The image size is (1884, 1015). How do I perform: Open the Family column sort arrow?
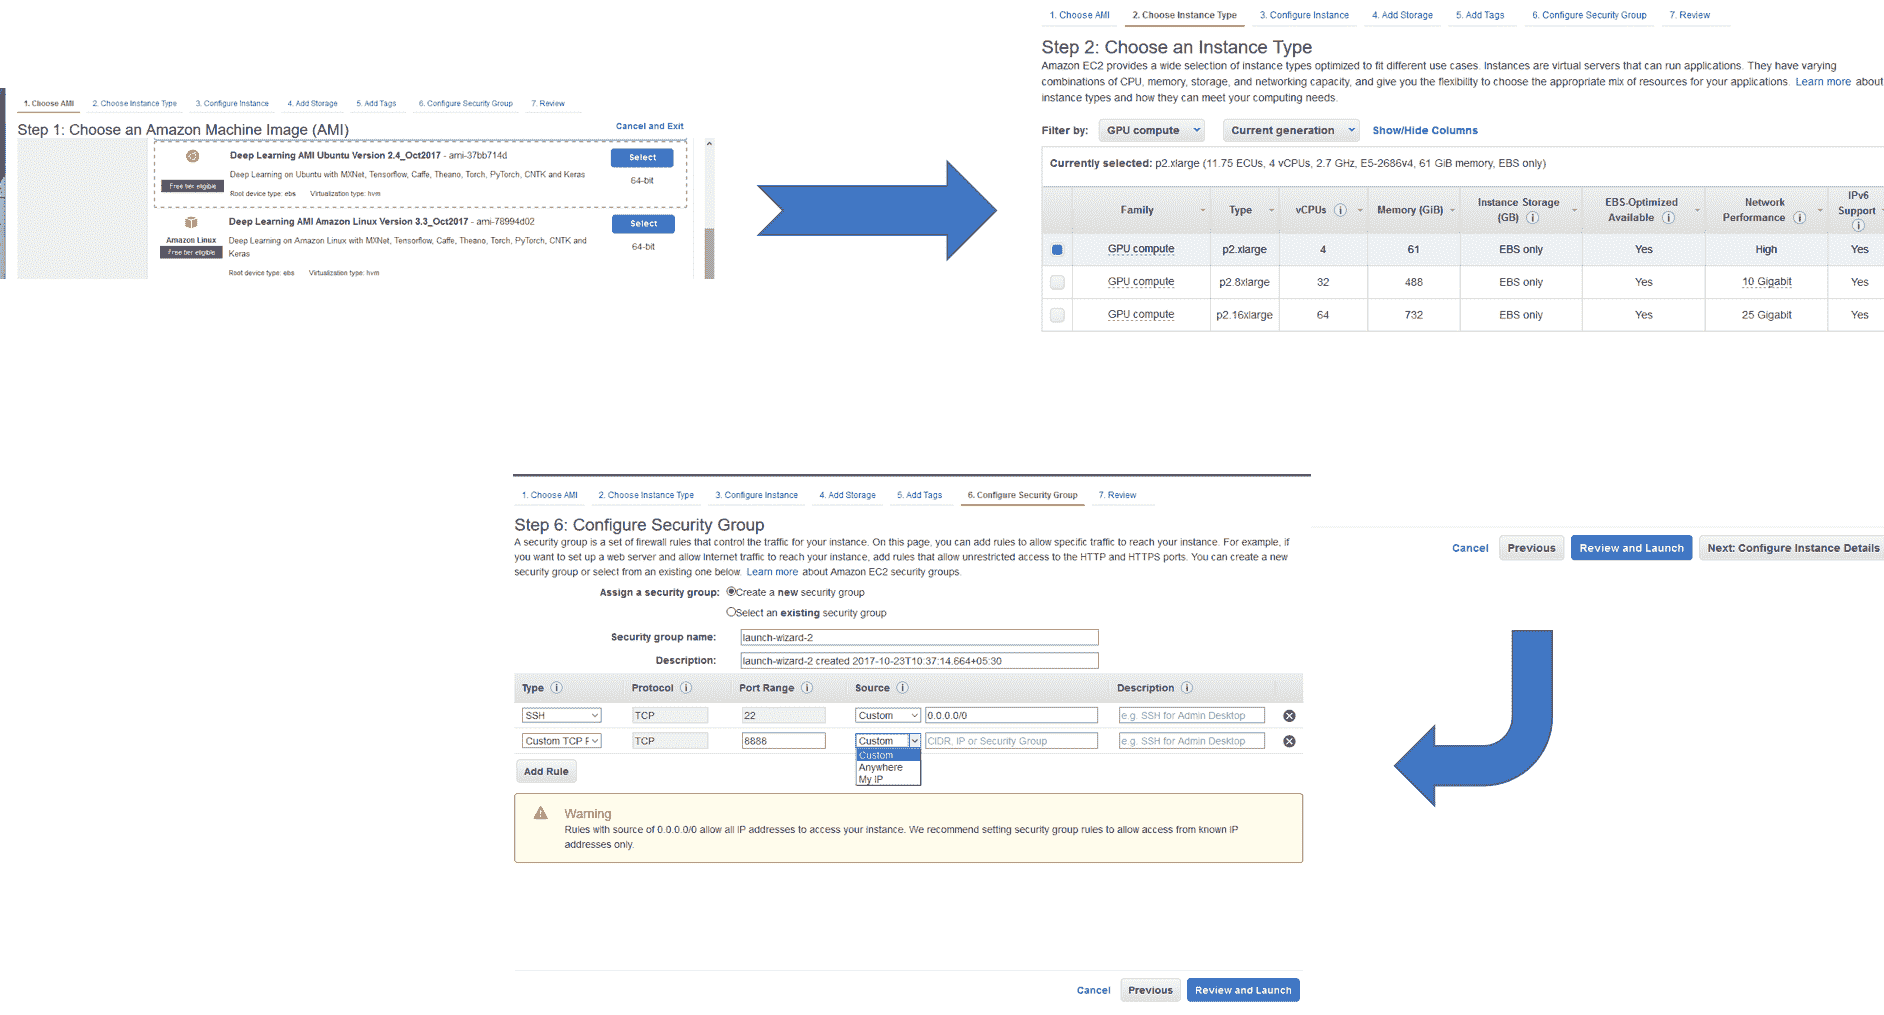(x=1203, y=210)
